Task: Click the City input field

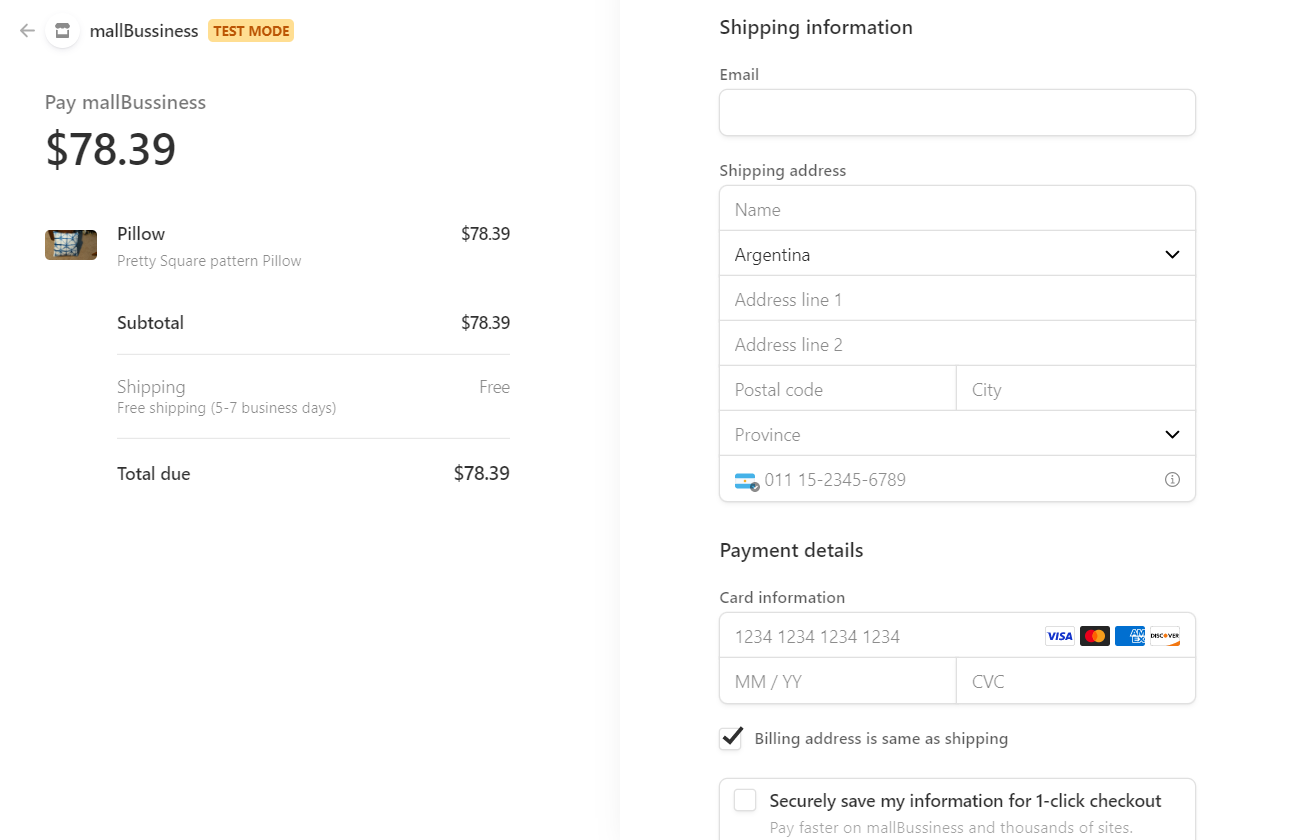Action: point(1075,390)
